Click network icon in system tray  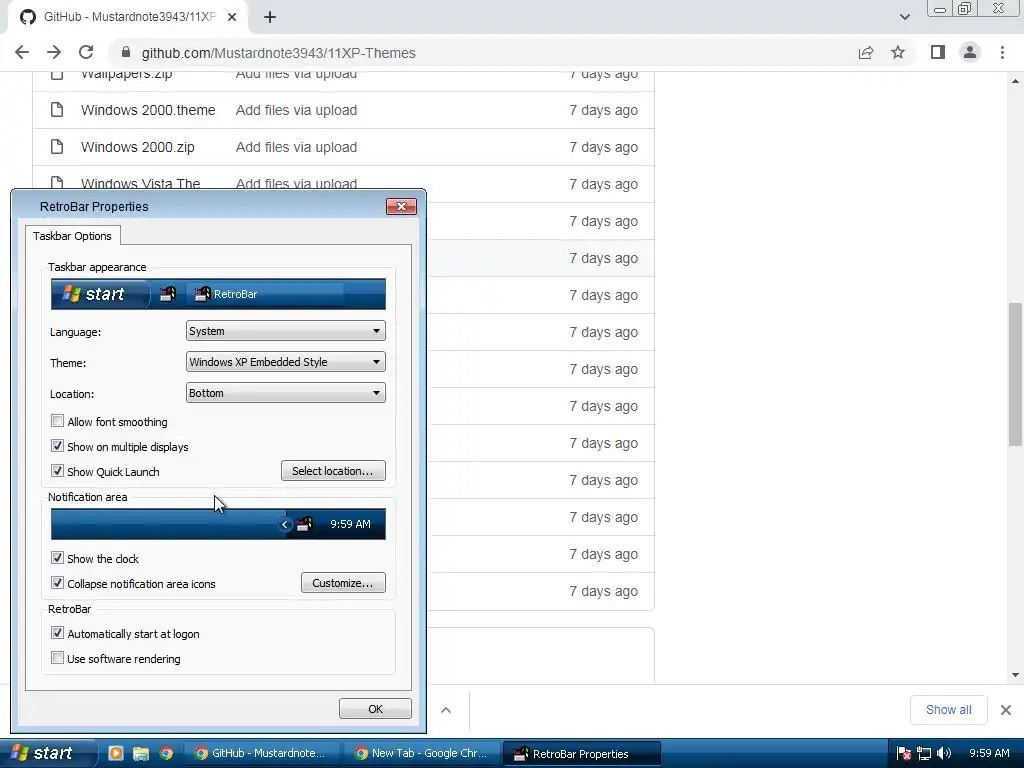tap(924, 754)
